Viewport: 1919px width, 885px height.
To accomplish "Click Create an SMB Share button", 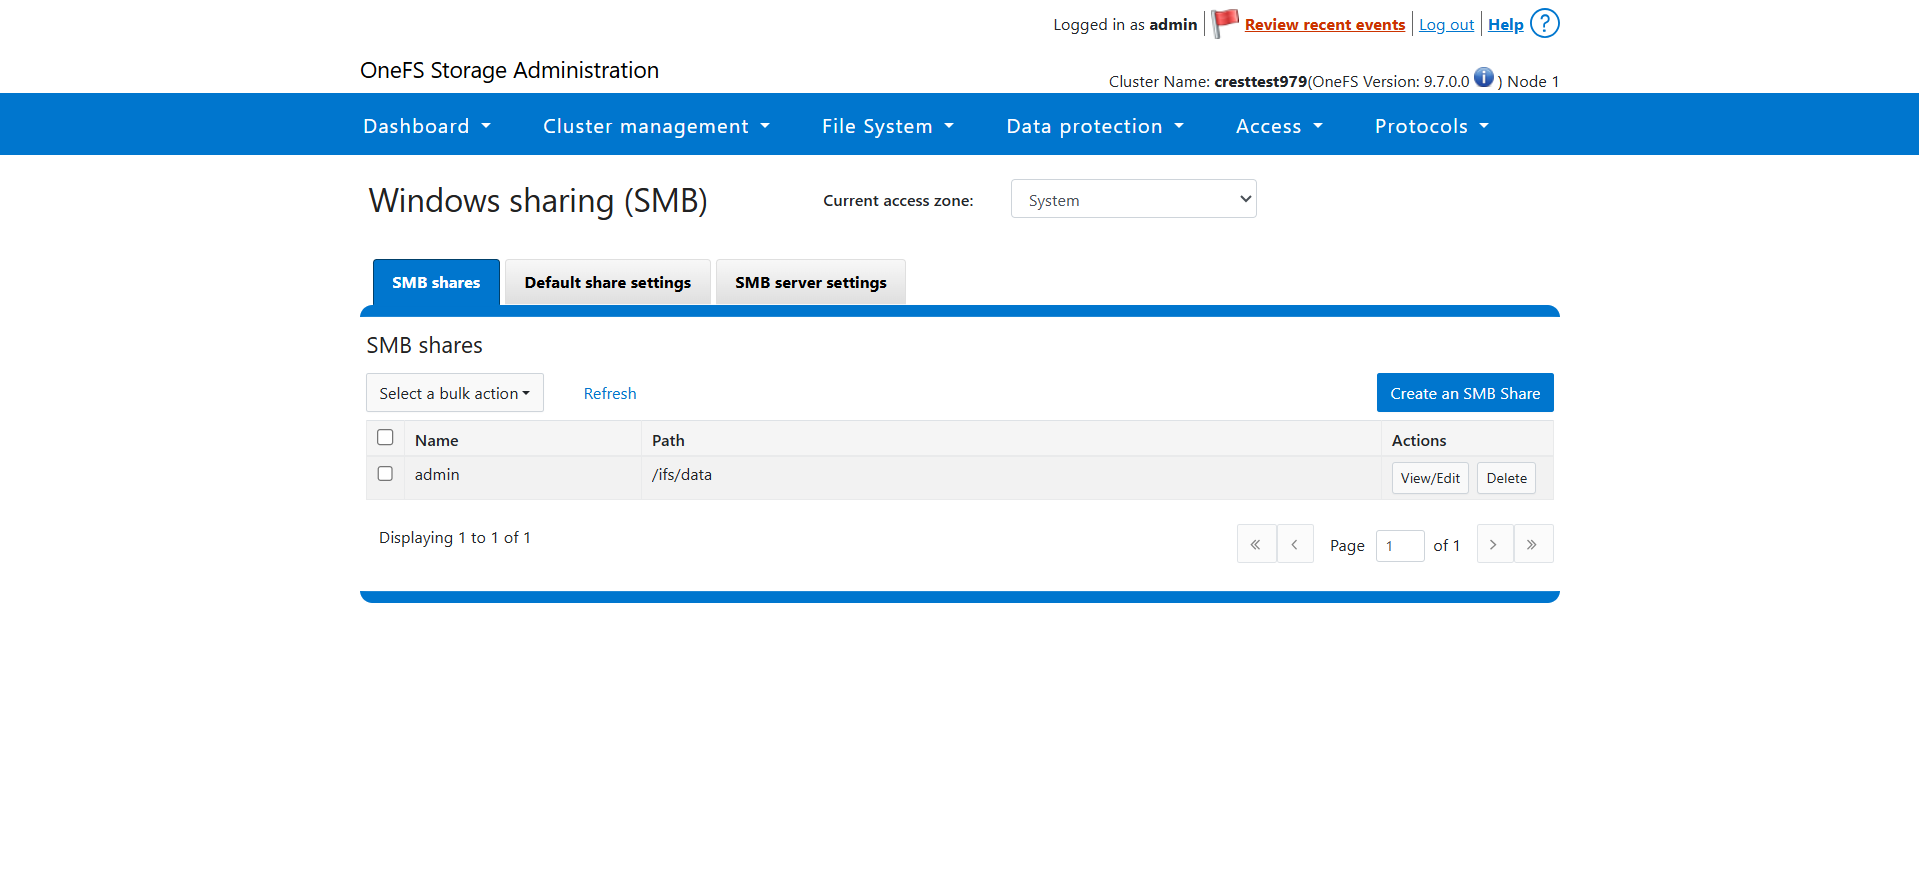I will pyautogui.click(x=1465, y=393).
